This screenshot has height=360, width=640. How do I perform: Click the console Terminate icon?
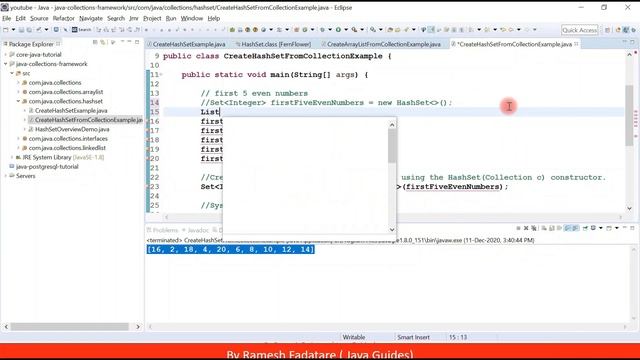click(518, 228)
